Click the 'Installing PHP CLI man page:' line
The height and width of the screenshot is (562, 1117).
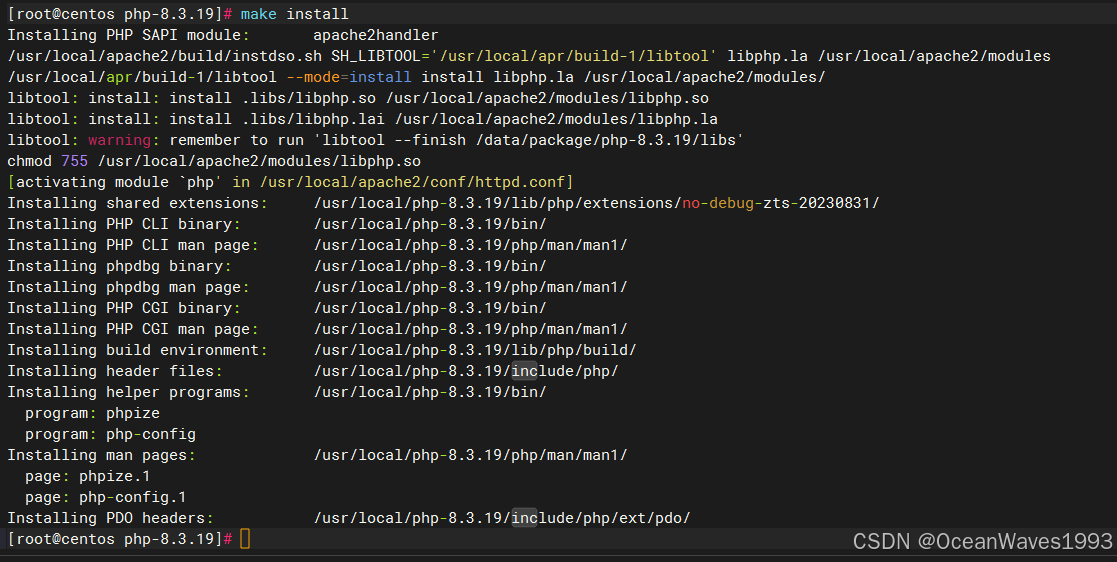coord(317,245)
